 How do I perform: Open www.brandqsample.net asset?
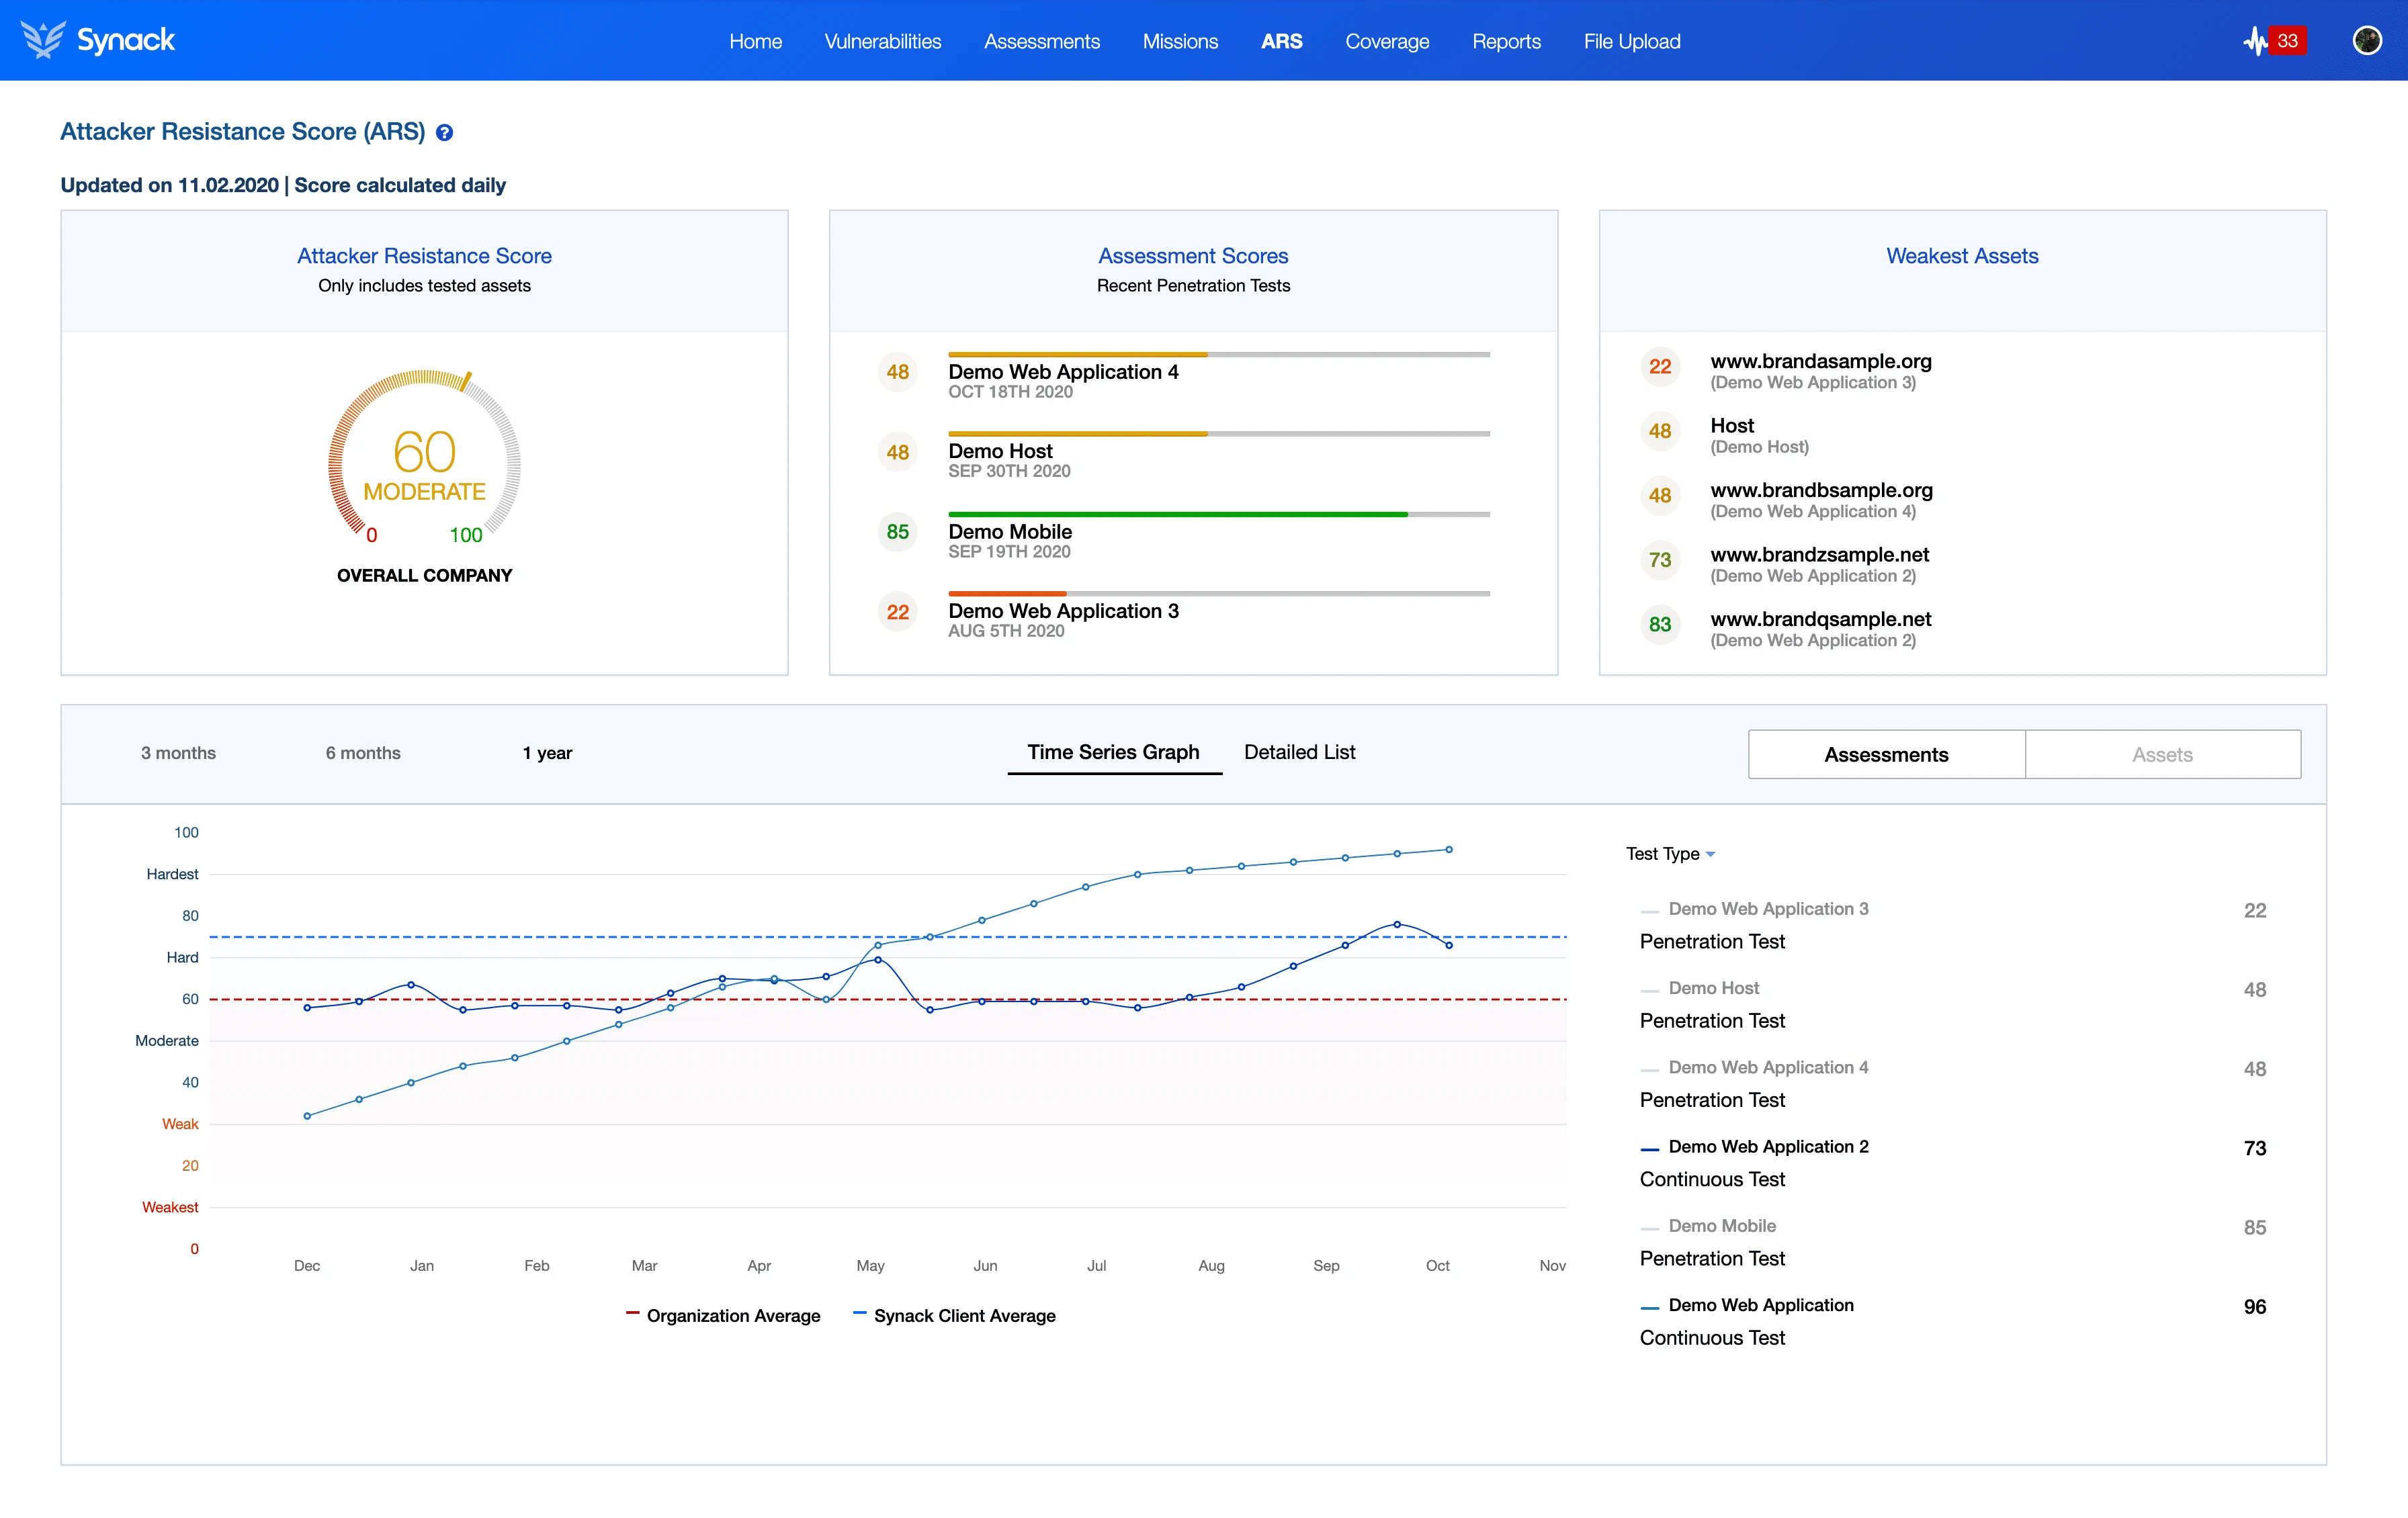coord(1820,620)
